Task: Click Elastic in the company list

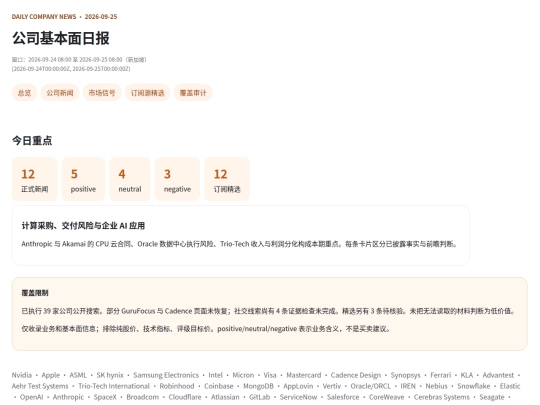Action: click(x=510, y=386)
